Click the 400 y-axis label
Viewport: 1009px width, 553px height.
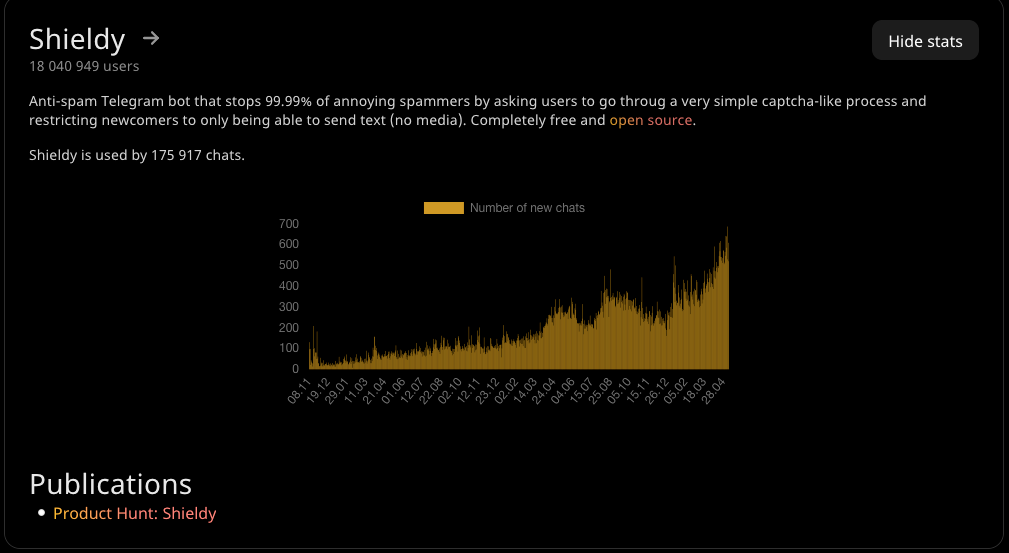pyautogui.click(x=289, y=286)
